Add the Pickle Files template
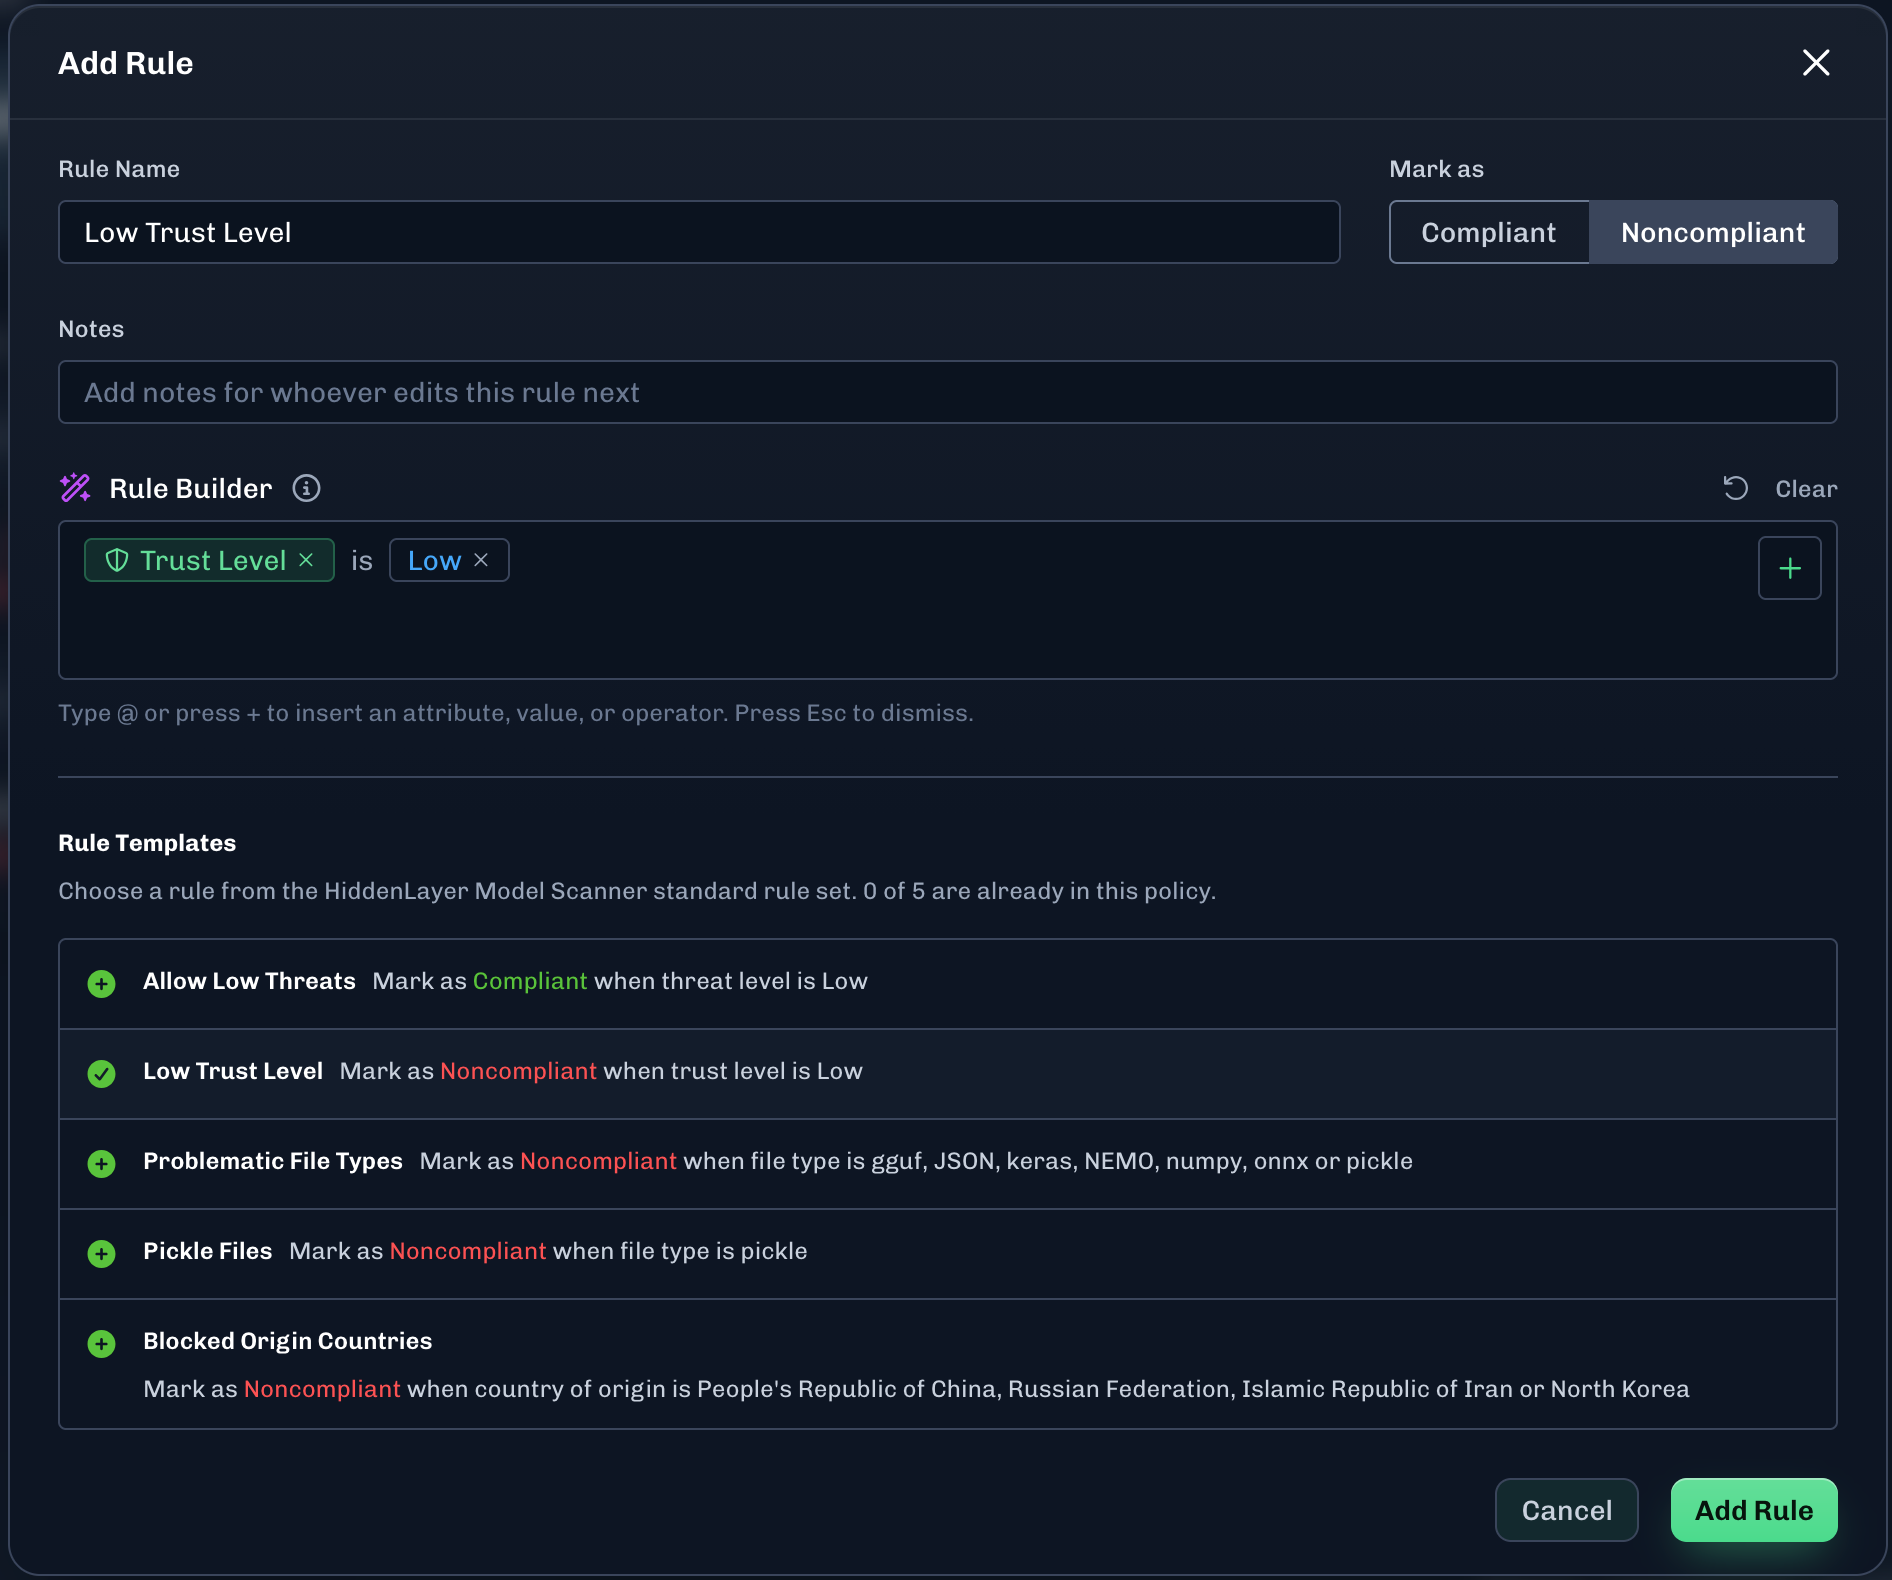Screen dimensions: 1892x1580 (101, 1254)
